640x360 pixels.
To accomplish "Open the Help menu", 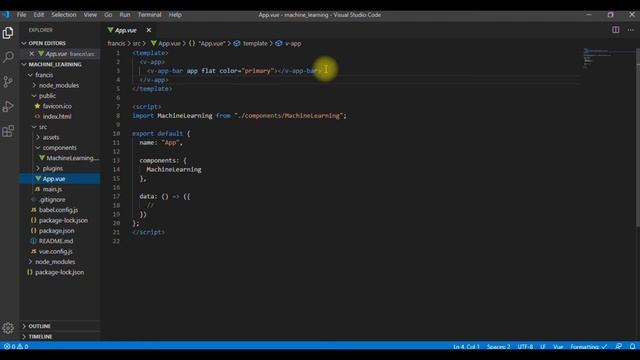I will tap(175, 15).
